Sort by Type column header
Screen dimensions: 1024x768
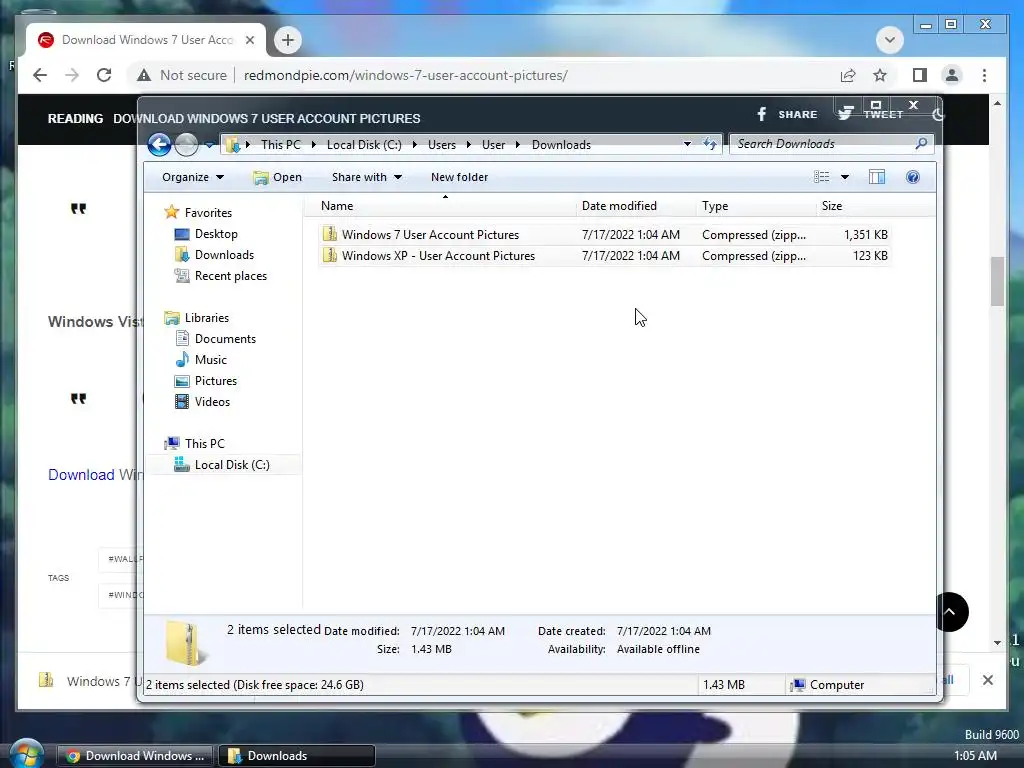point(756,206)
